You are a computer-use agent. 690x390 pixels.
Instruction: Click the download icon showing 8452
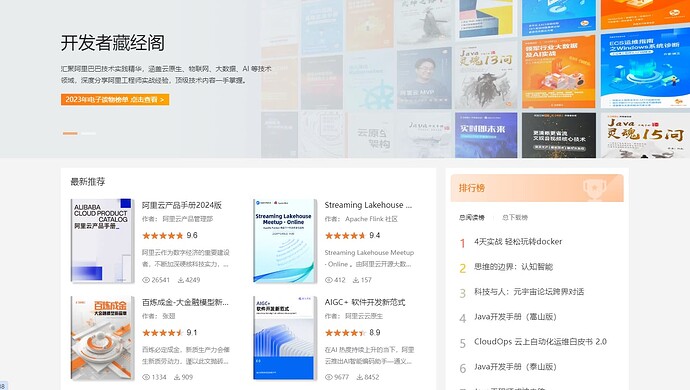(x=360, y=377)
